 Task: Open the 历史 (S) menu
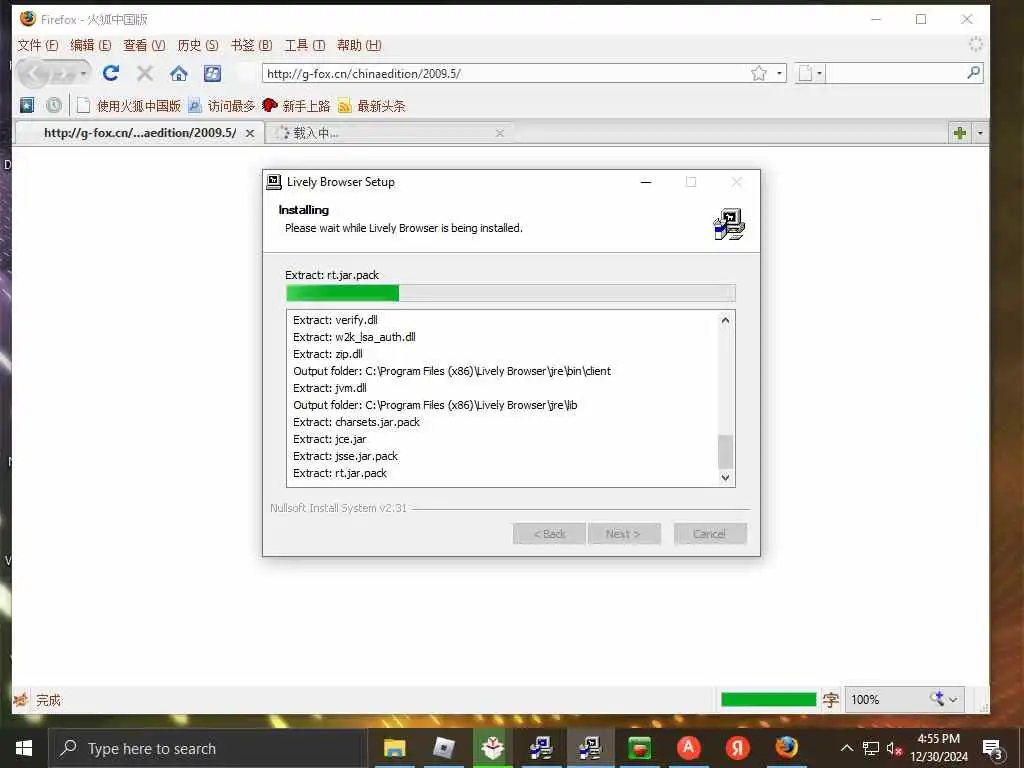[x=198, y=45]
